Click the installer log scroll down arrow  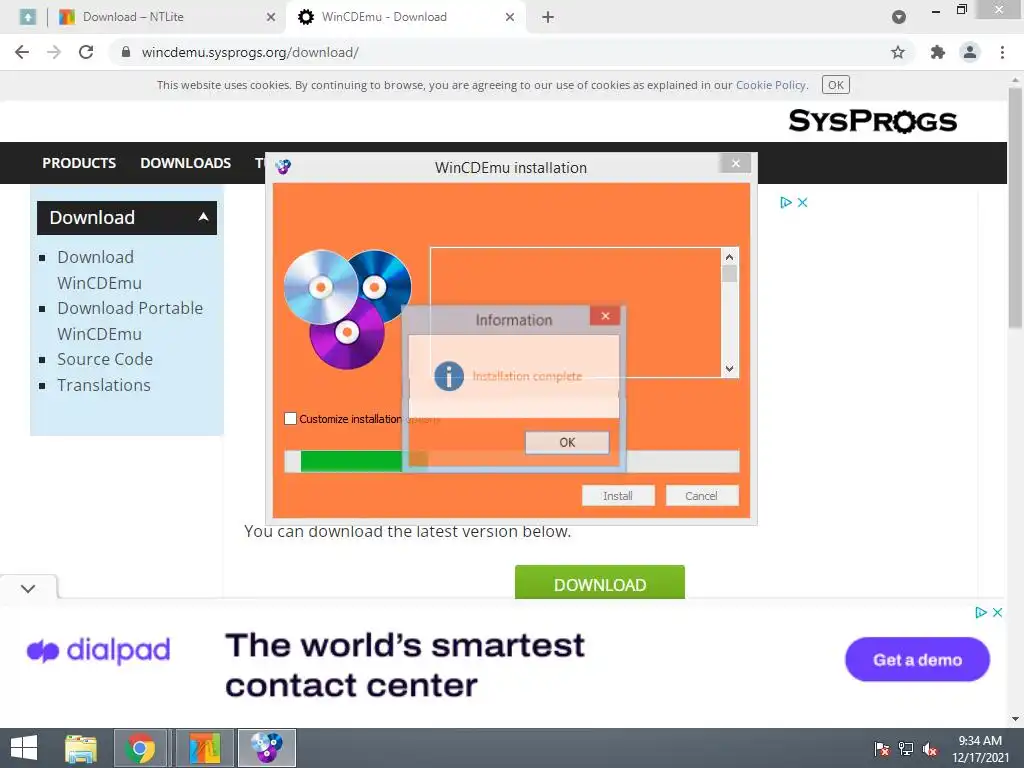pyautogui.click(x=729, y=369)
